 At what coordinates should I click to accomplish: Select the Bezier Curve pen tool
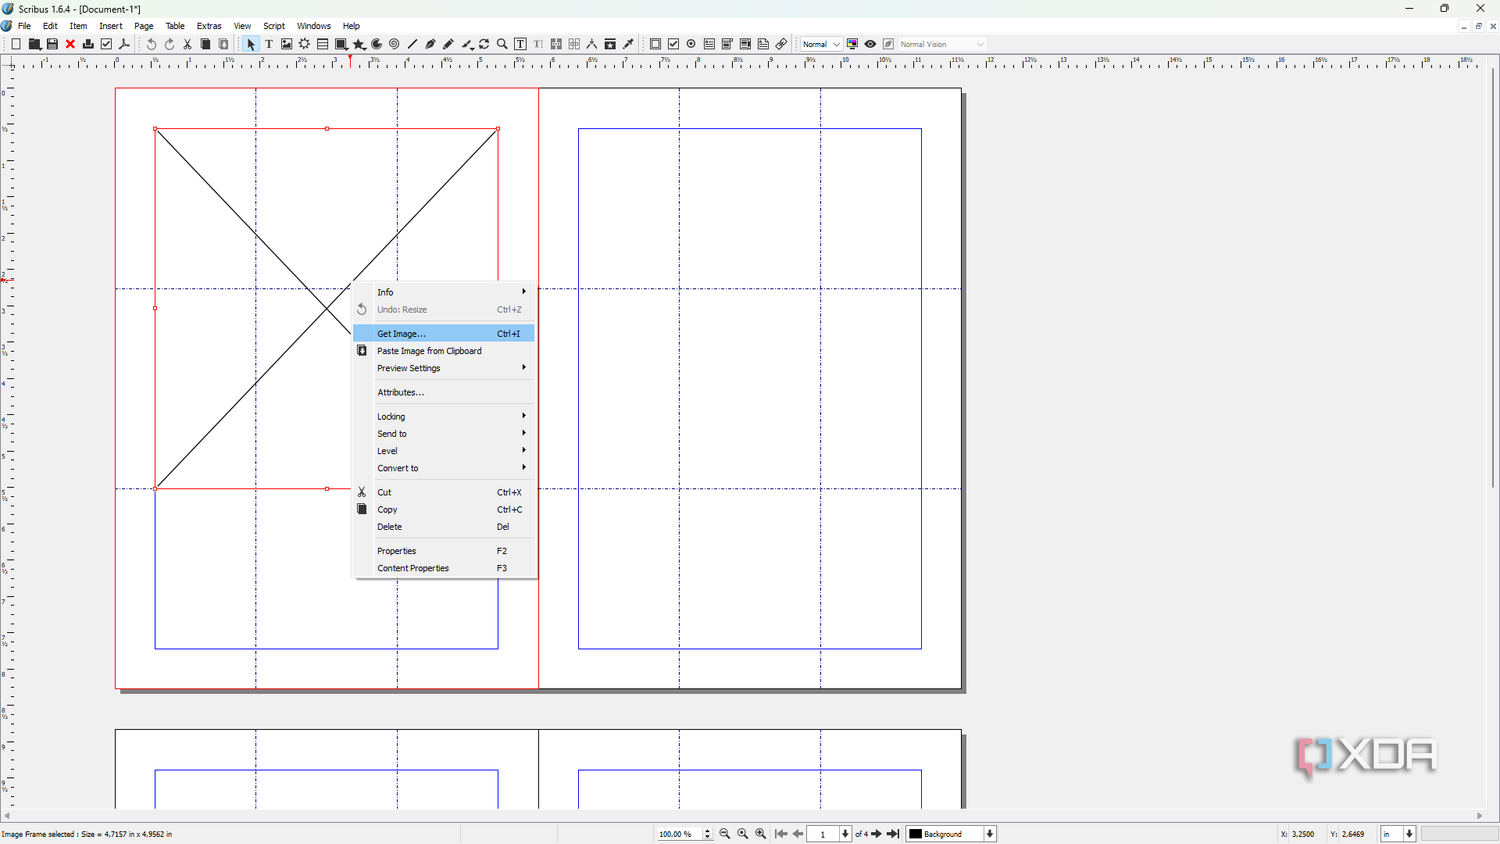[x=431, y=44]
